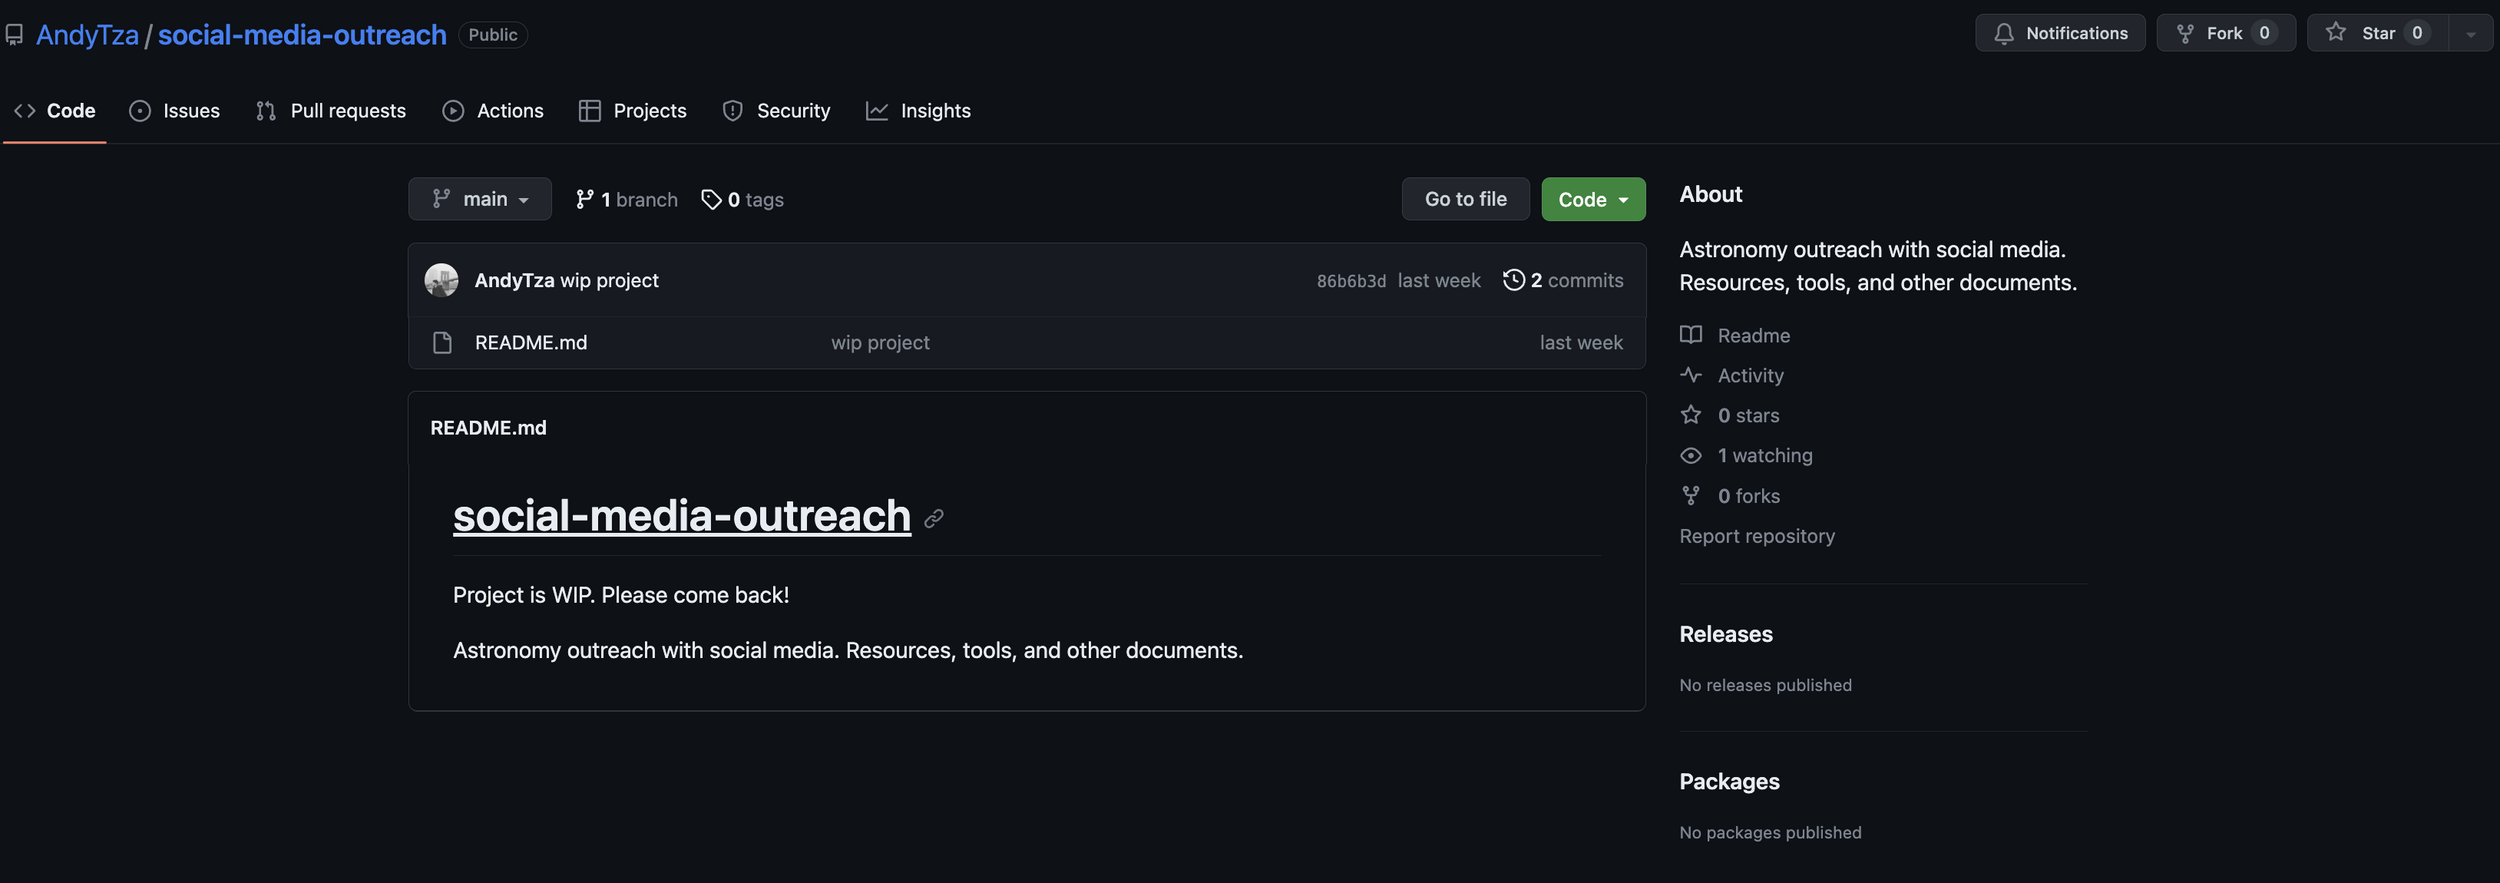Open the AndyTza owner profile link
The height and width of the screenshot is (883, 2500).
pyautogui.click(x=87, y=35)
